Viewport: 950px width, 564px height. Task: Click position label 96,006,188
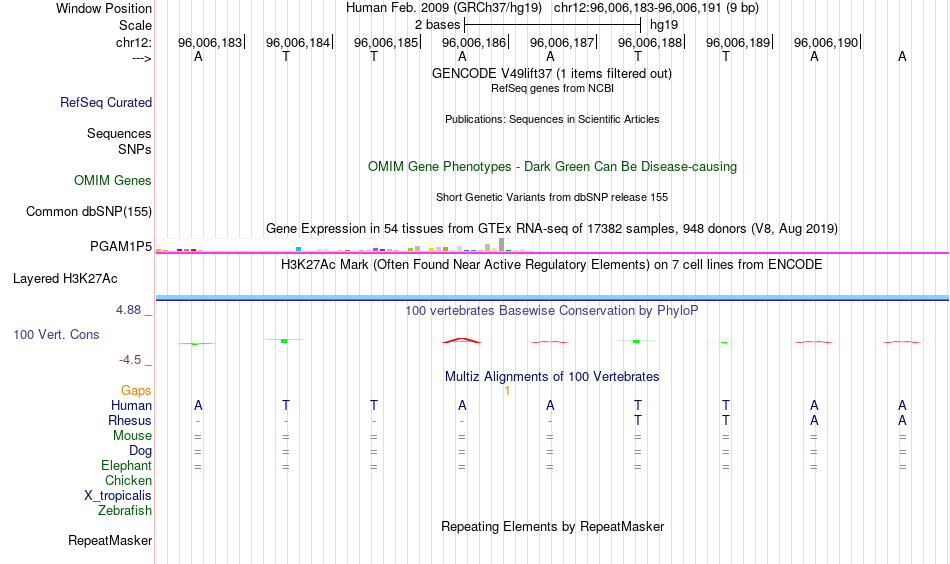(649, 42)
